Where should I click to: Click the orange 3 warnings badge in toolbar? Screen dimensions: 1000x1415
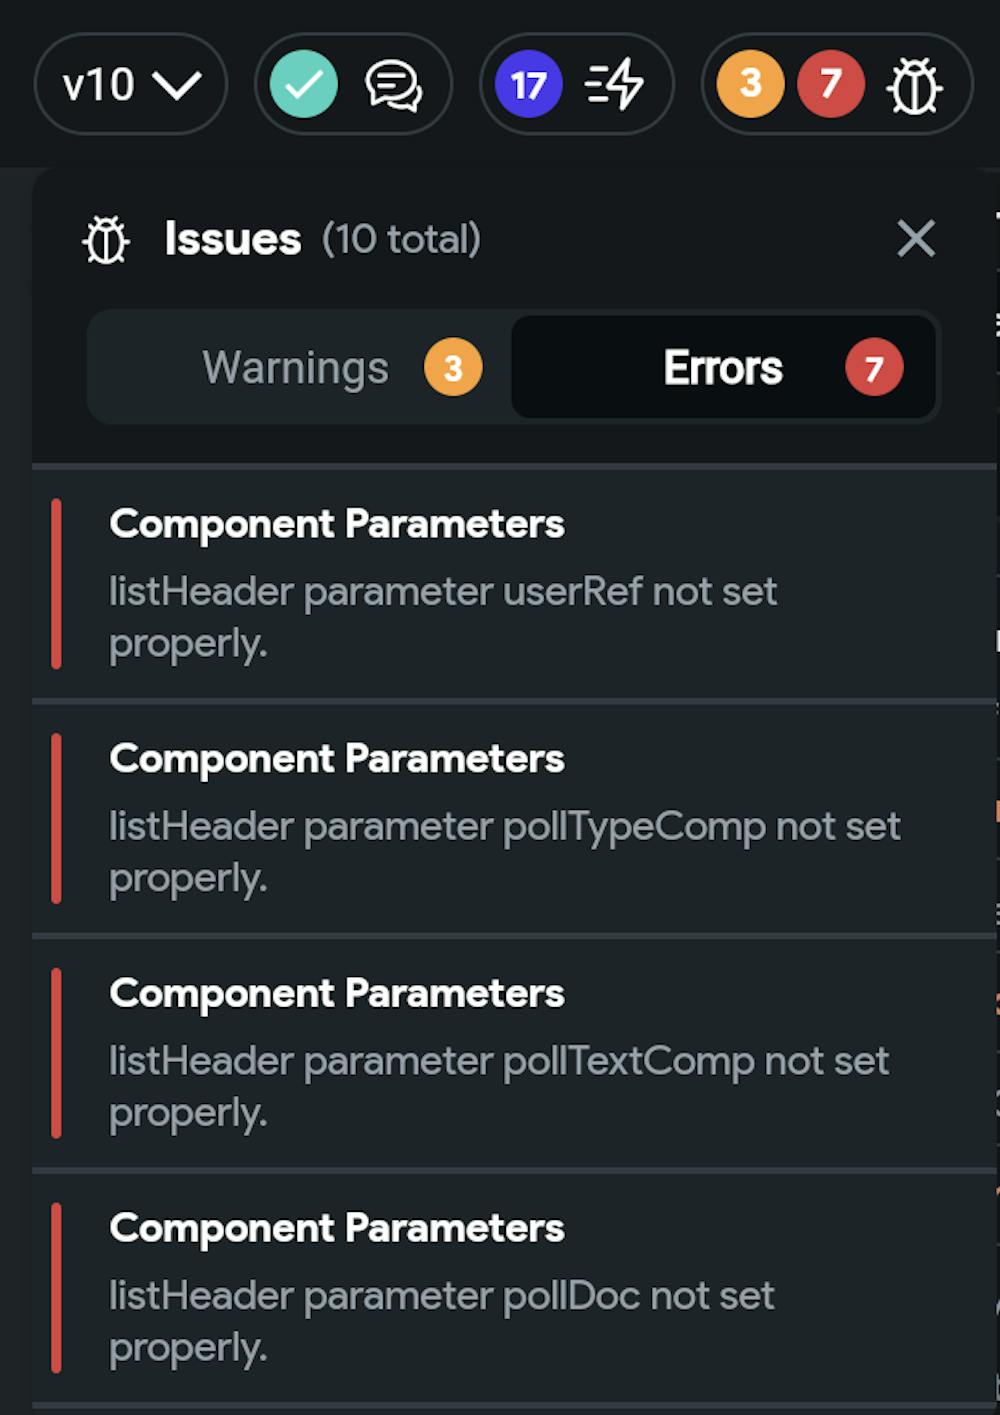(750, 84)
